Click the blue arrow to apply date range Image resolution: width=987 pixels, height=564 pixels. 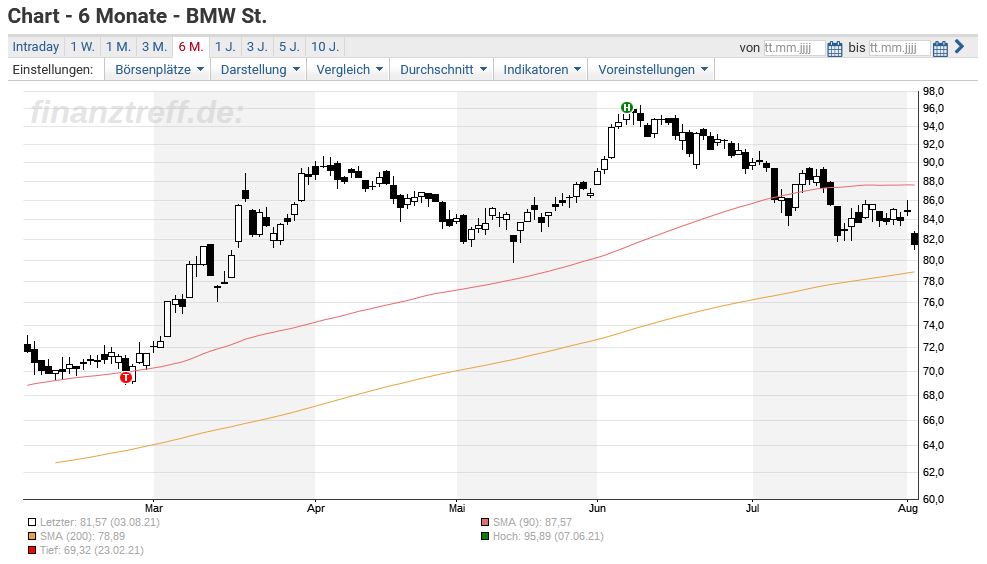959,46
